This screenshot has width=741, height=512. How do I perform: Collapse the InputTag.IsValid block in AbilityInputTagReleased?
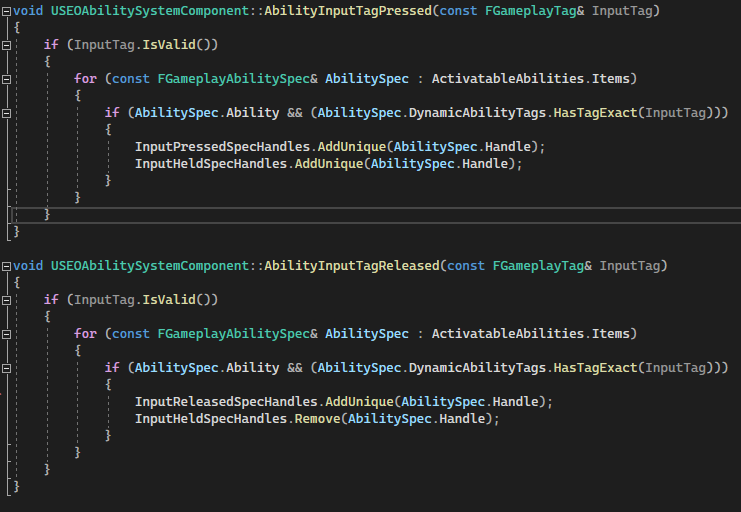7,300
